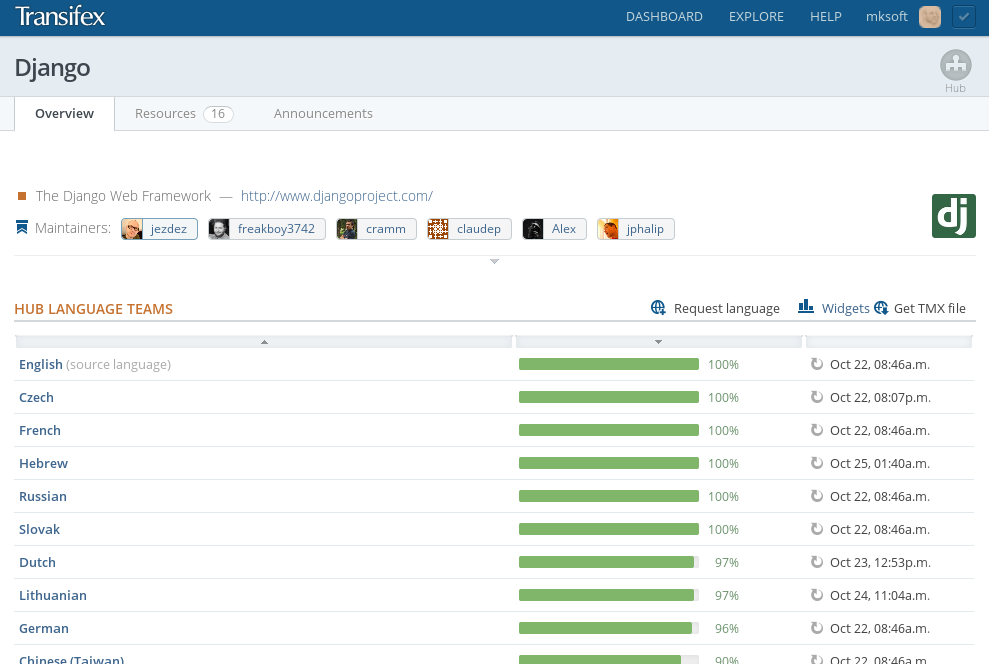Open the Dutch language team
Image resolution: width=989 pixels, height=664 pixels.
[37, 562]
